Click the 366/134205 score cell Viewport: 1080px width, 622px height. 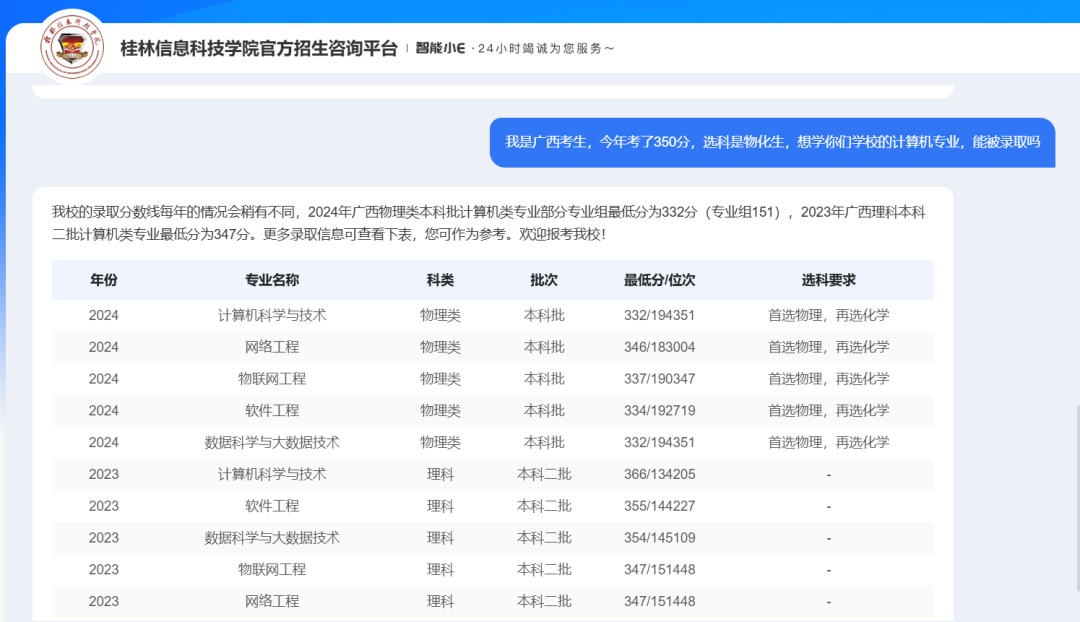click(x=659, y=474)
